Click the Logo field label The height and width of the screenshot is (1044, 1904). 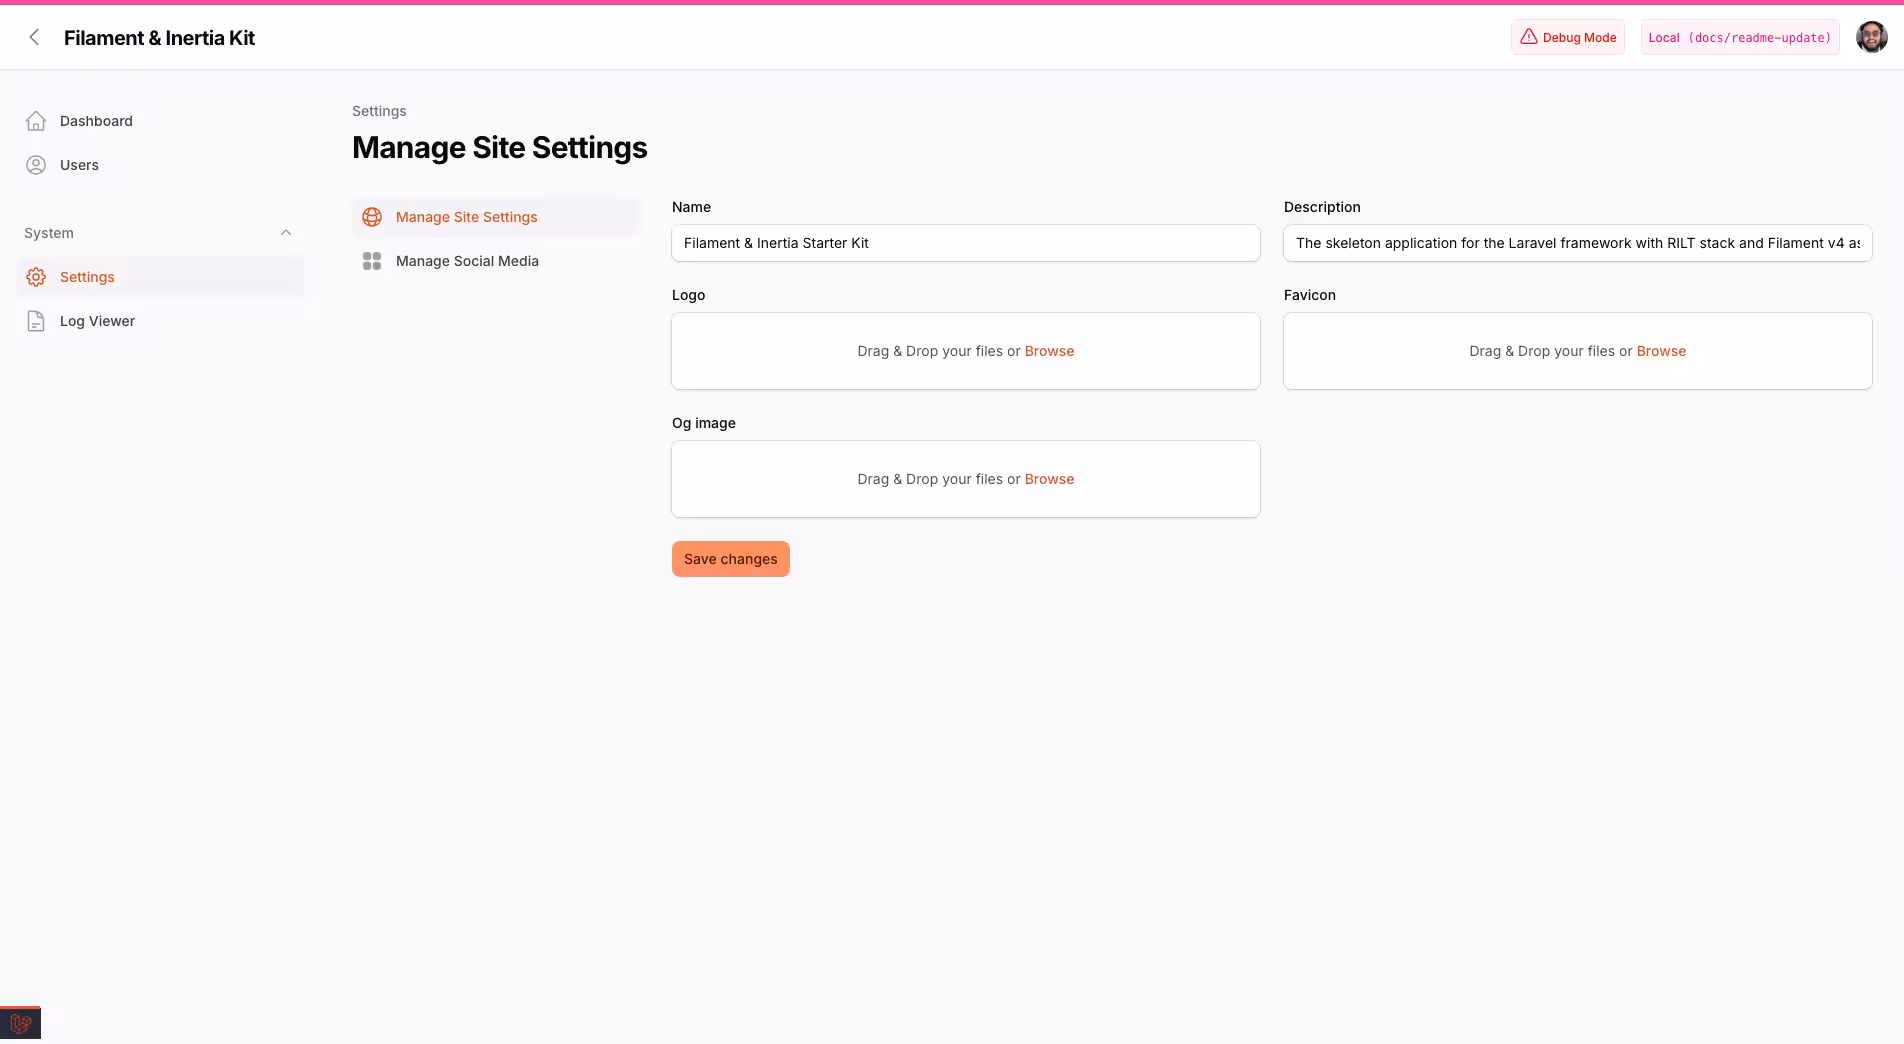tap(688, 295)
